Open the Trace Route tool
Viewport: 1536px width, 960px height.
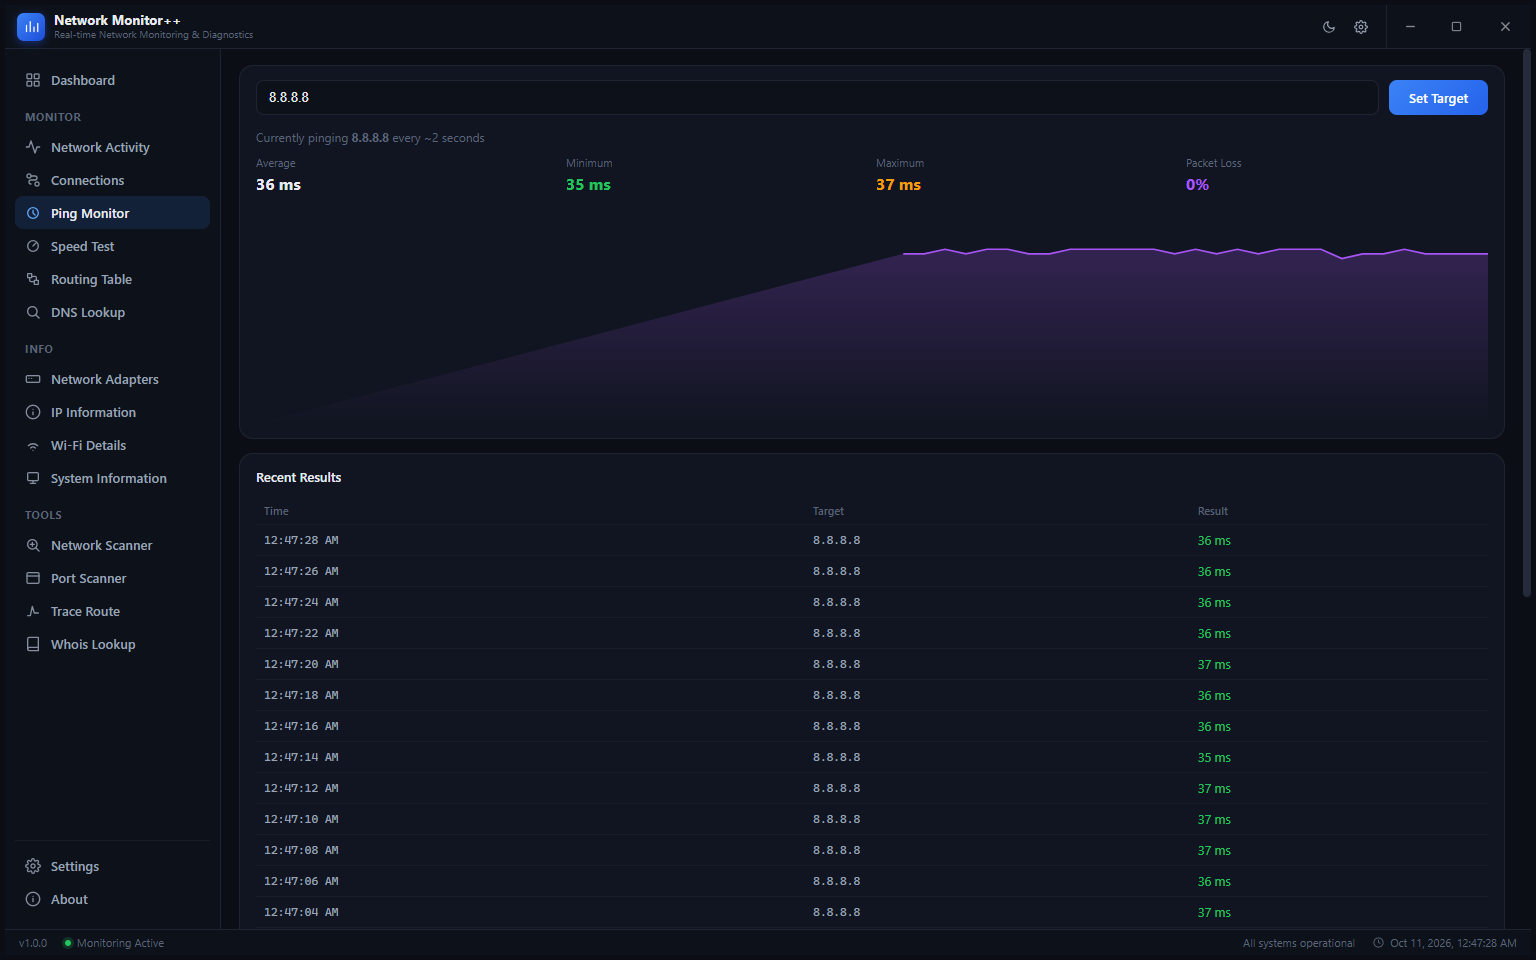coord(112,611)
